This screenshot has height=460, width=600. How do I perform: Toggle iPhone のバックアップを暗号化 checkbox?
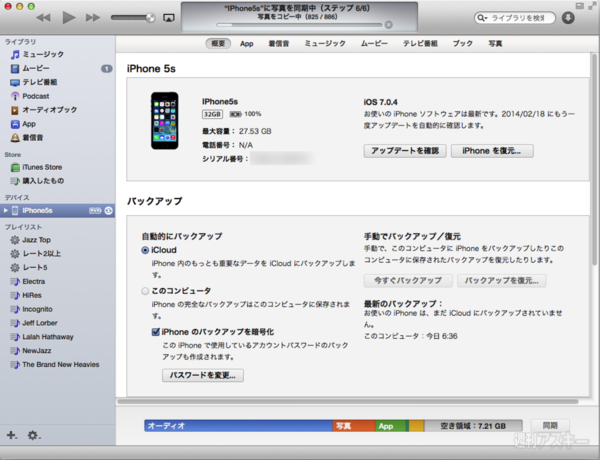click(x=155, y=332)
